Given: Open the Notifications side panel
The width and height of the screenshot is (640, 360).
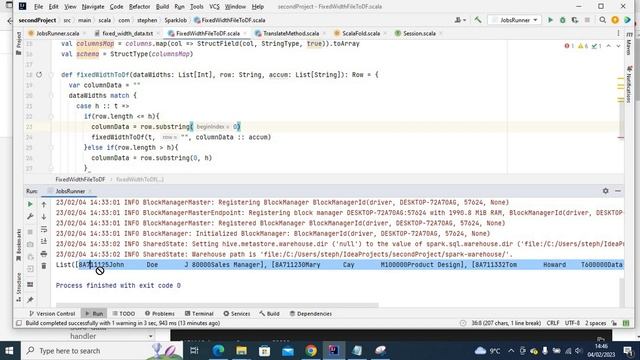Looking at the screenshot, I should point(629,84).
